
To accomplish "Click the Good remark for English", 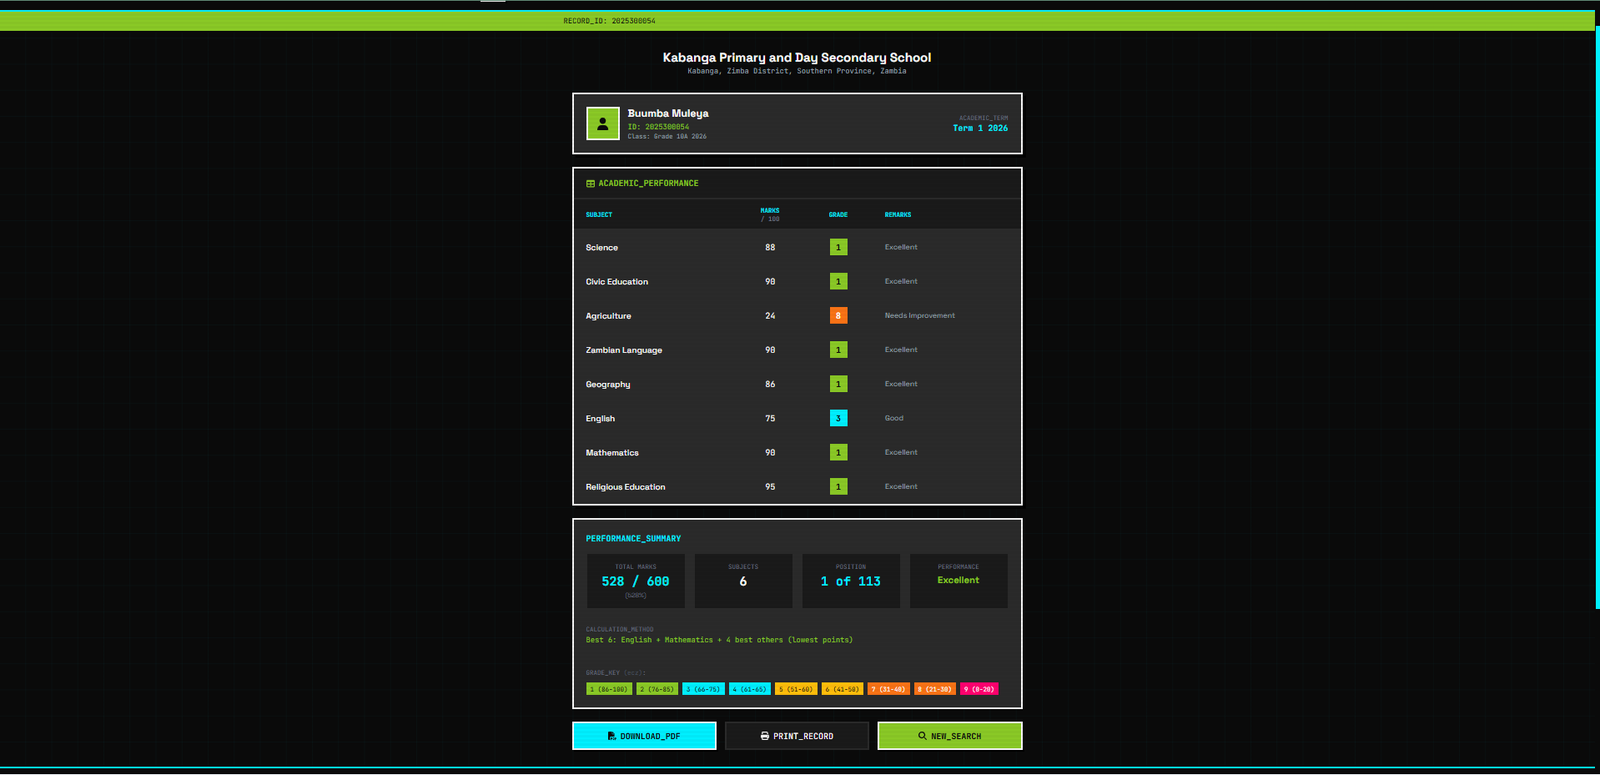I will coord(894,418).
